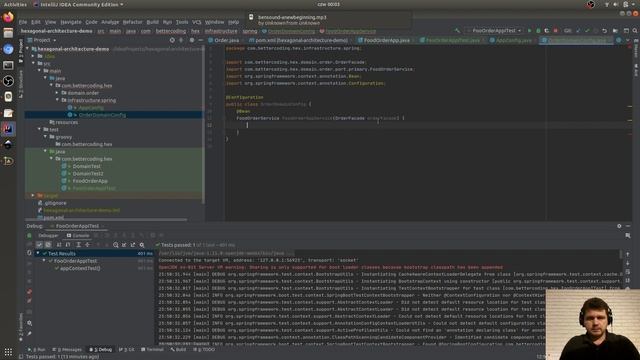Open the Refactor menu

pyautogui.click(x=133, y=22)
